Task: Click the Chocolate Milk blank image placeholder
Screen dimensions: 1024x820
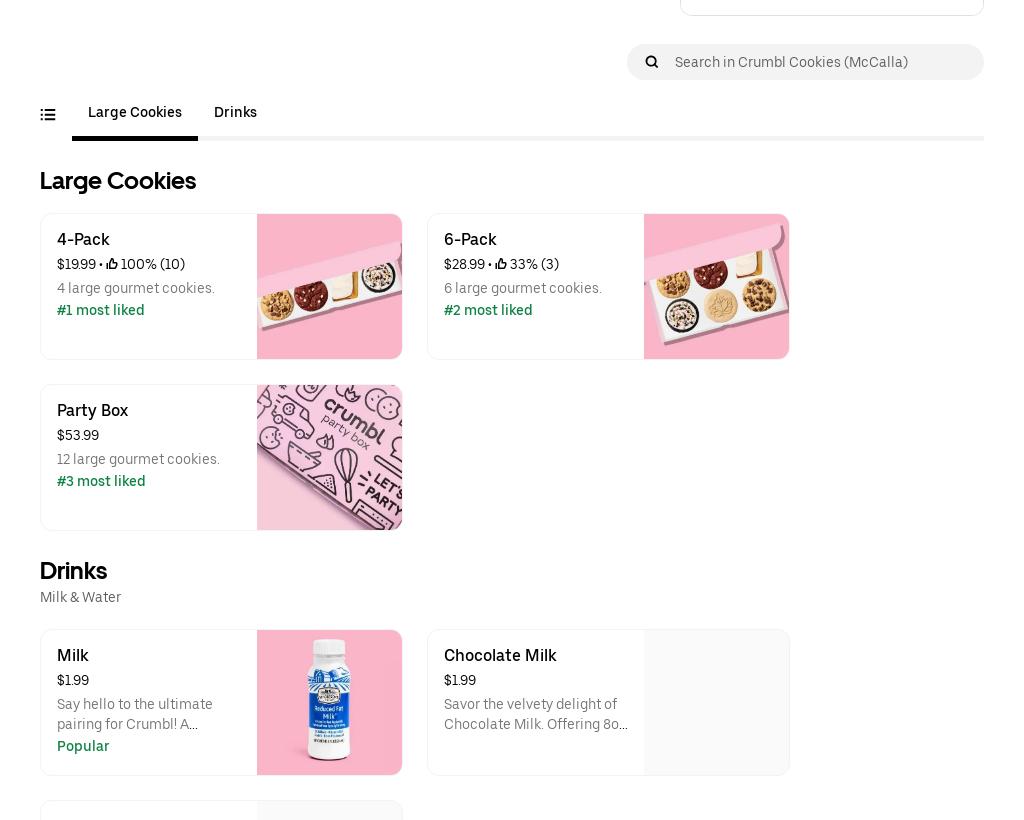Action: pyautogui.click(x=716, y=702)
